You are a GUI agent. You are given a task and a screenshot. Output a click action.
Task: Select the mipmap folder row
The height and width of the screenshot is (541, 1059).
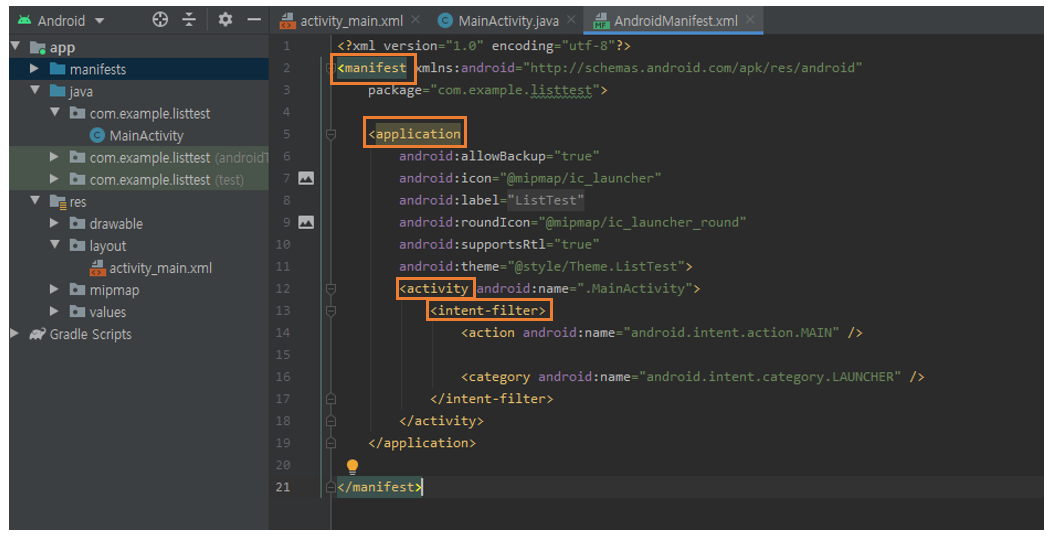(x=138, y=290)
